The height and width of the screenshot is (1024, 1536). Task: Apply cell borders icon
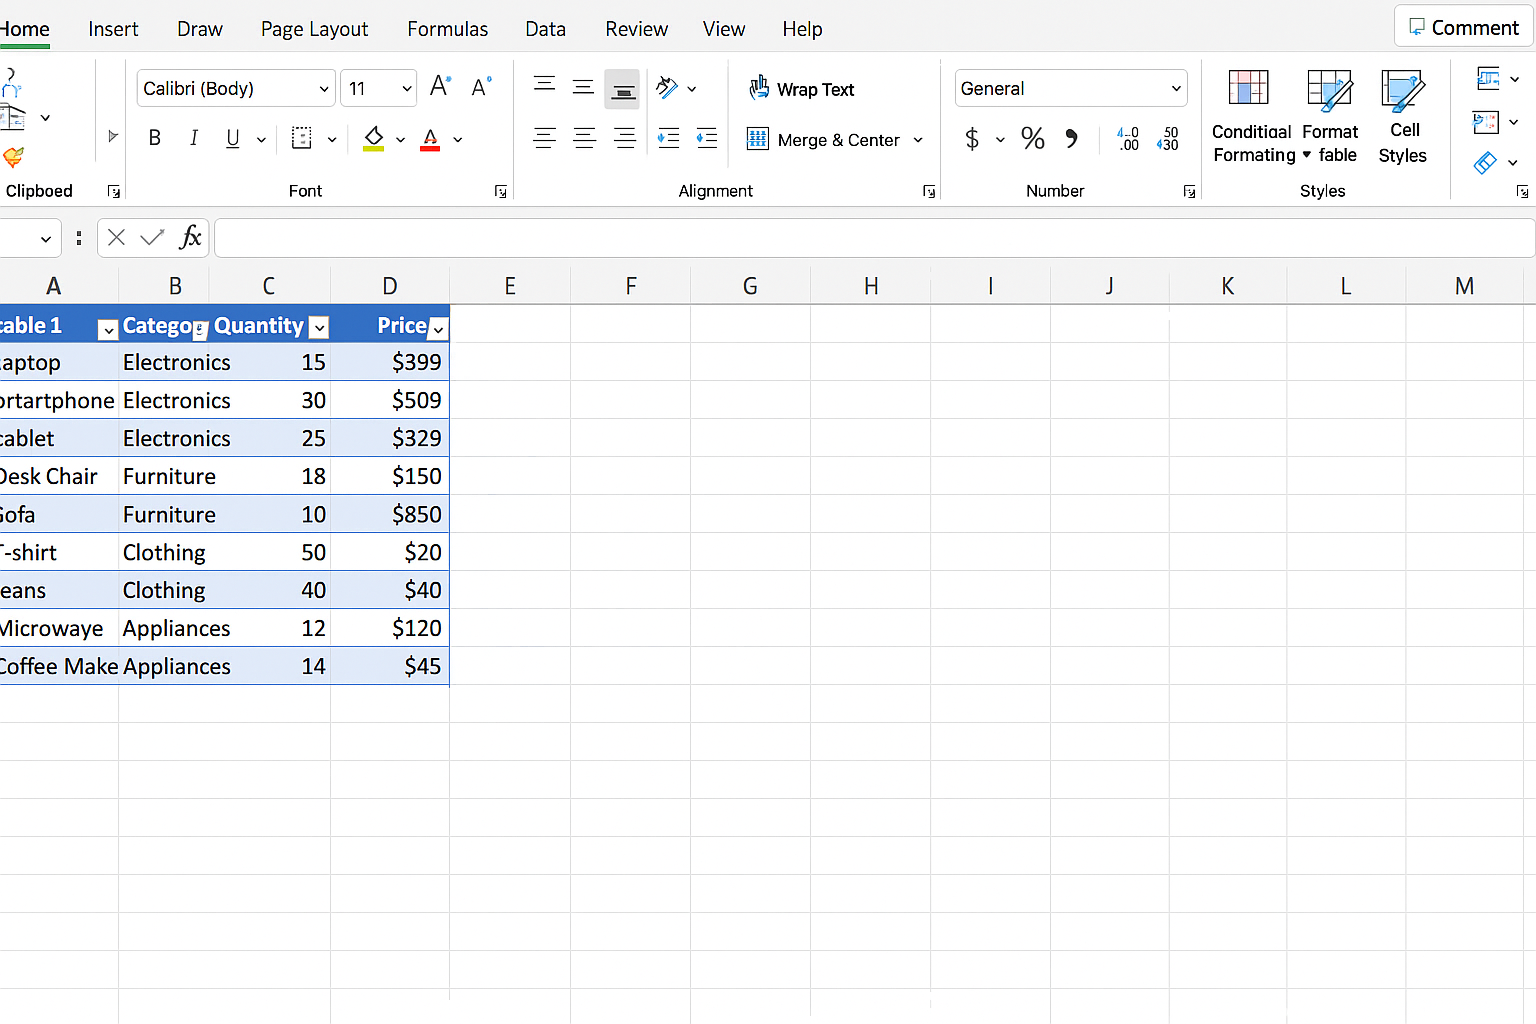point(301,138)
